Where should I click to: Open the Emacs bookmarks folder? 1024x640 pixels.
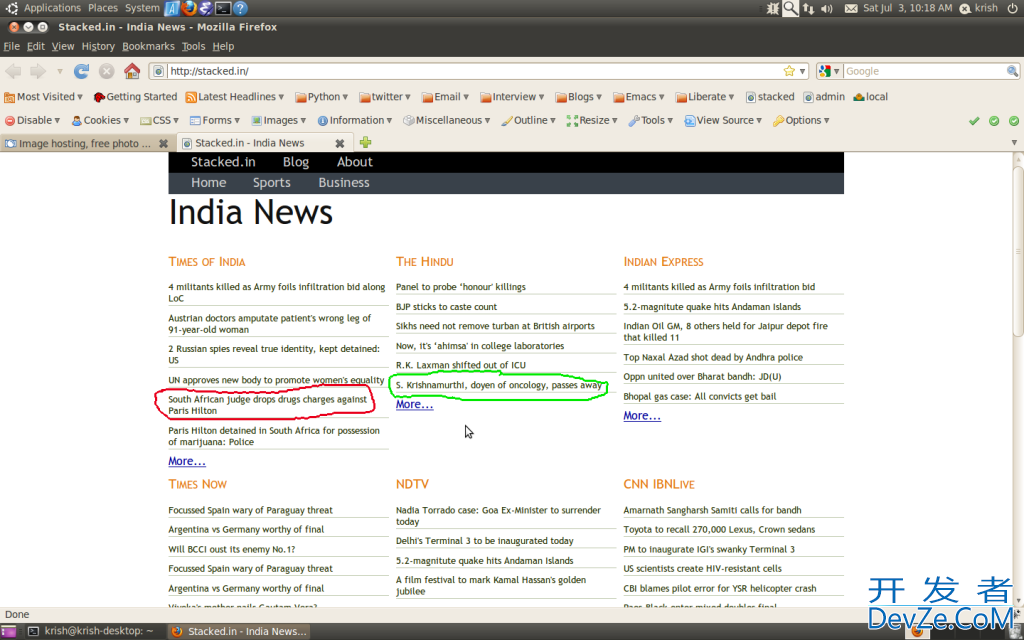[639, 97]
